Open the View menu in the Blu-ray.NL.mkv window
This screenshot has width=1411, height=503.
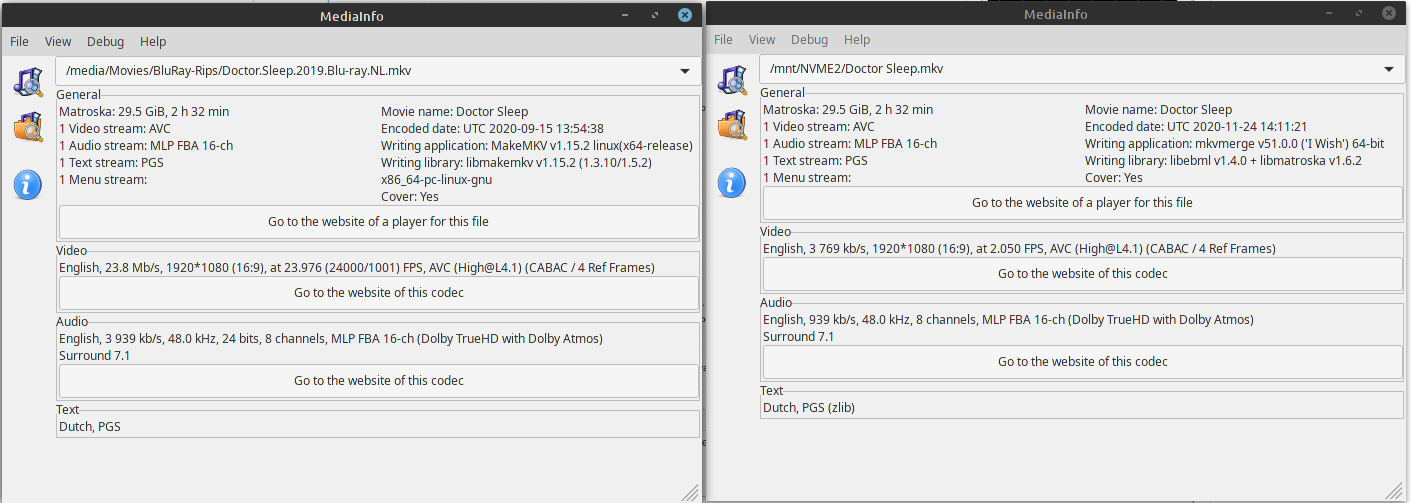coord(58,42)
